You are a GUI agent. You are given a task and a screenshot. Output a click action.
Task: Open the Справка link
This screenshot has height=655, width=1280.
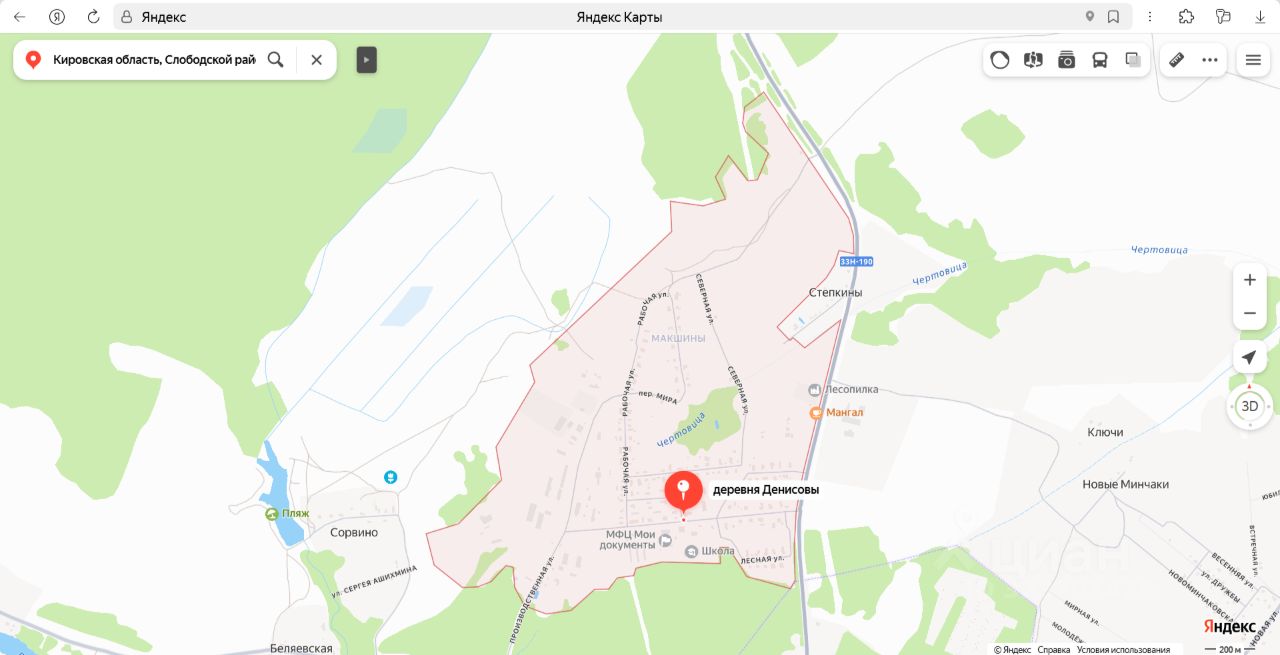coord(1054,650)
